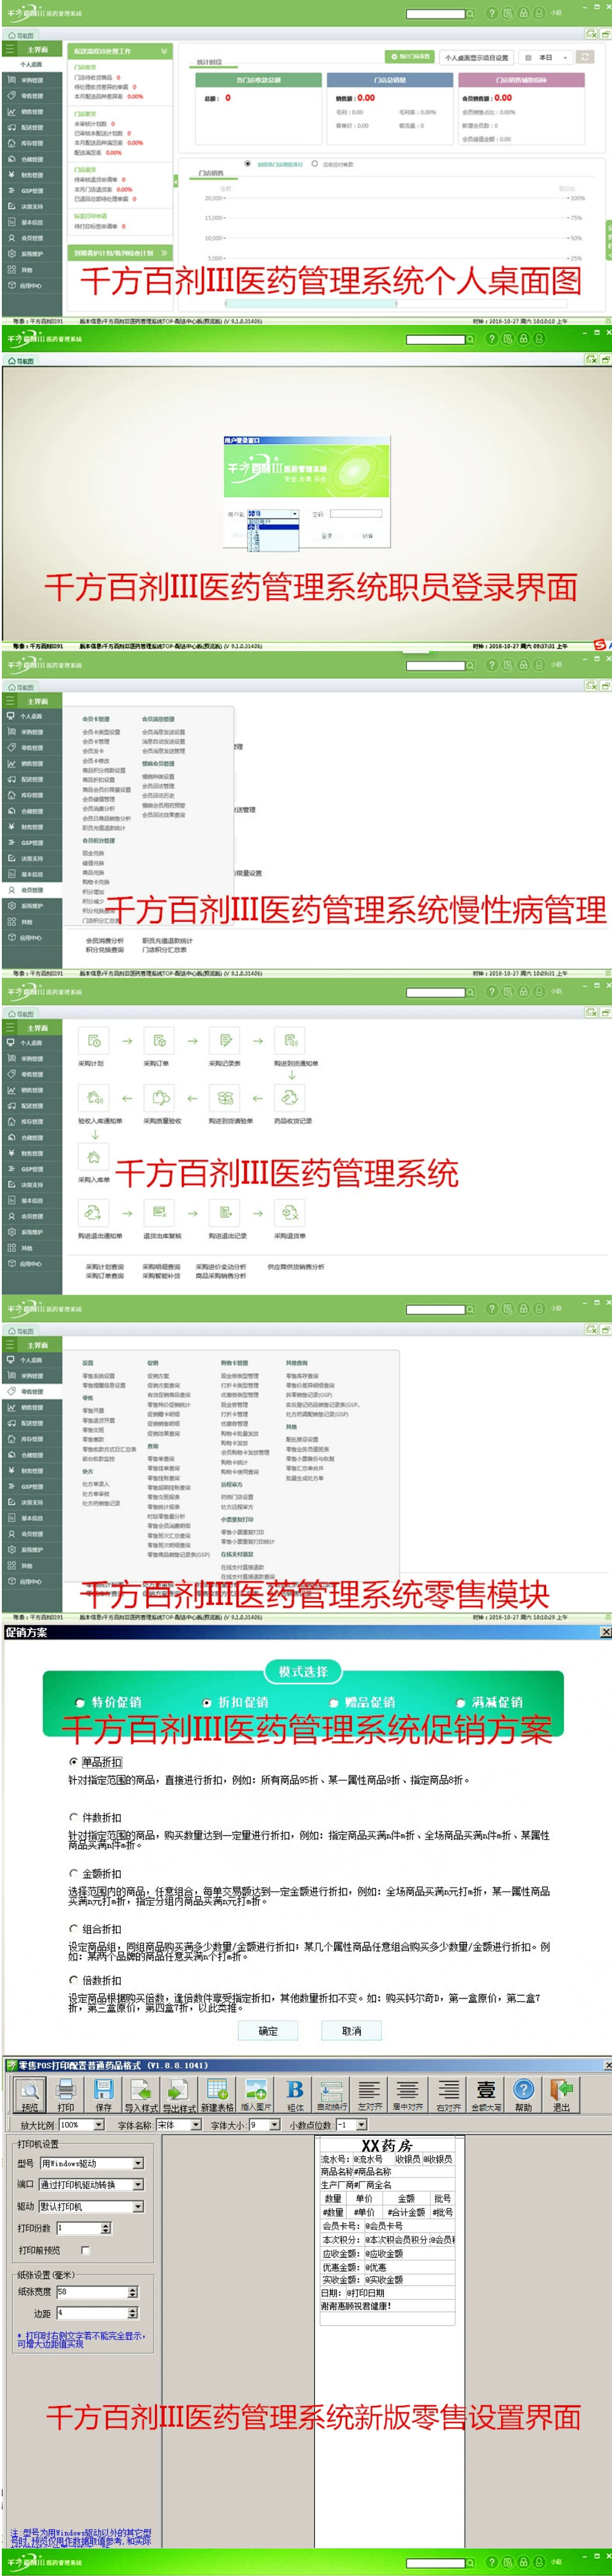
Task: Click the 帮助 help icon
Action: point(523,2094)
